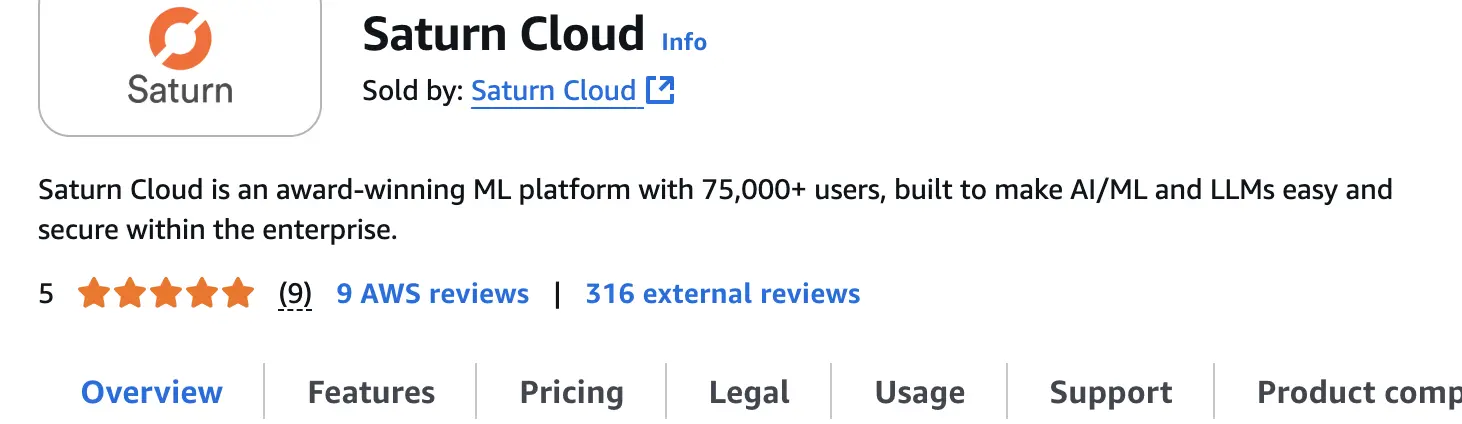Open the 9 AWS reviews link
The height and width of the screenshot is (424, 1462).
coord(433,294)
